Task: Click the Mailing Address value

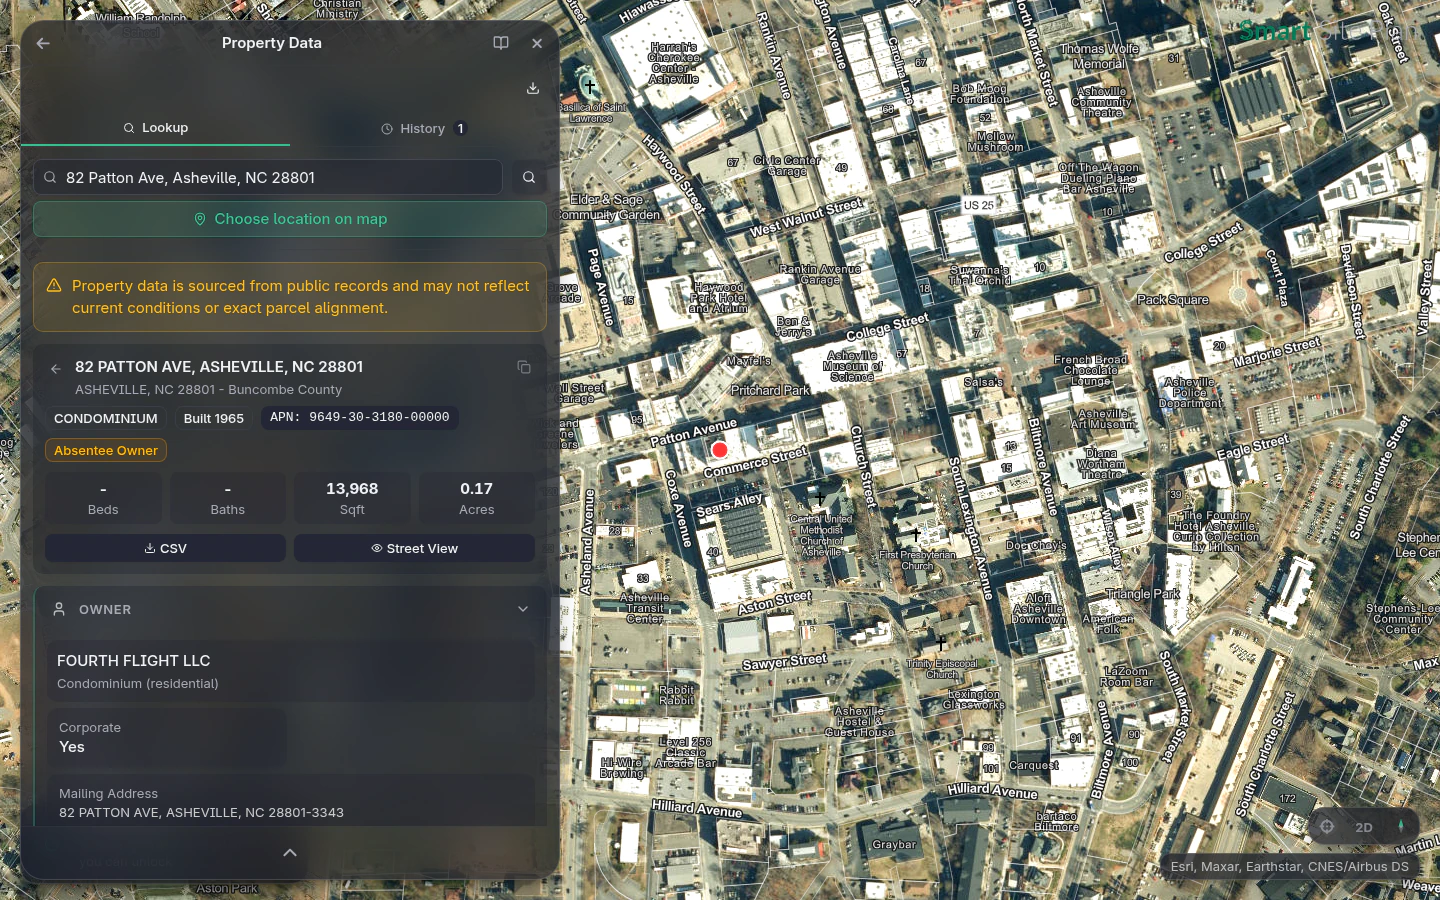Action: pyautogui.click(x=201, y=813)
